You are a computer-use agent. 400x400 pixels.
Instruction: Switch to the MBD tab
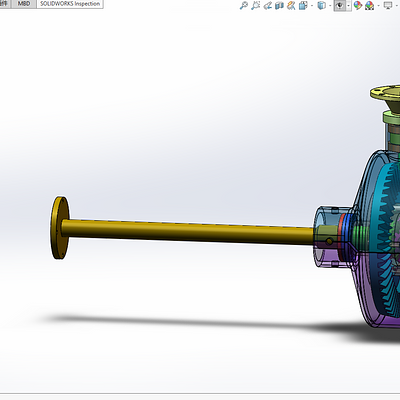pyautogui.click(x=24, y=4)
